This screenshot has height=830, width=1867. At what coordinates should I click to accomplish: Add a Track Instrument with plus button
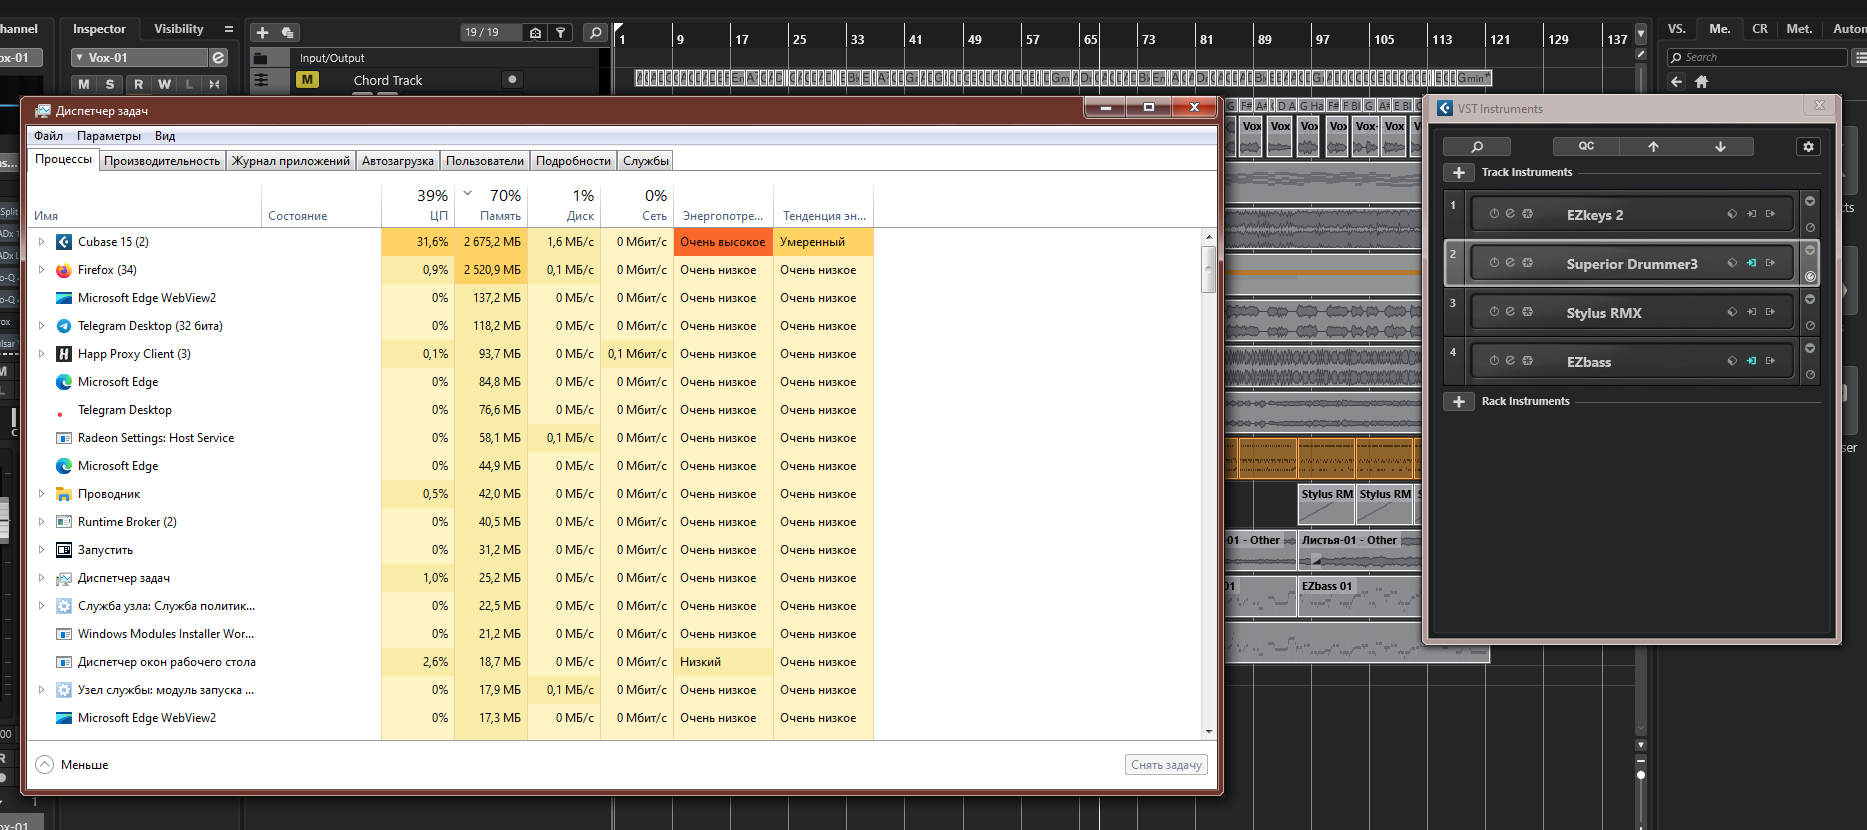(x=1459, y=173)
